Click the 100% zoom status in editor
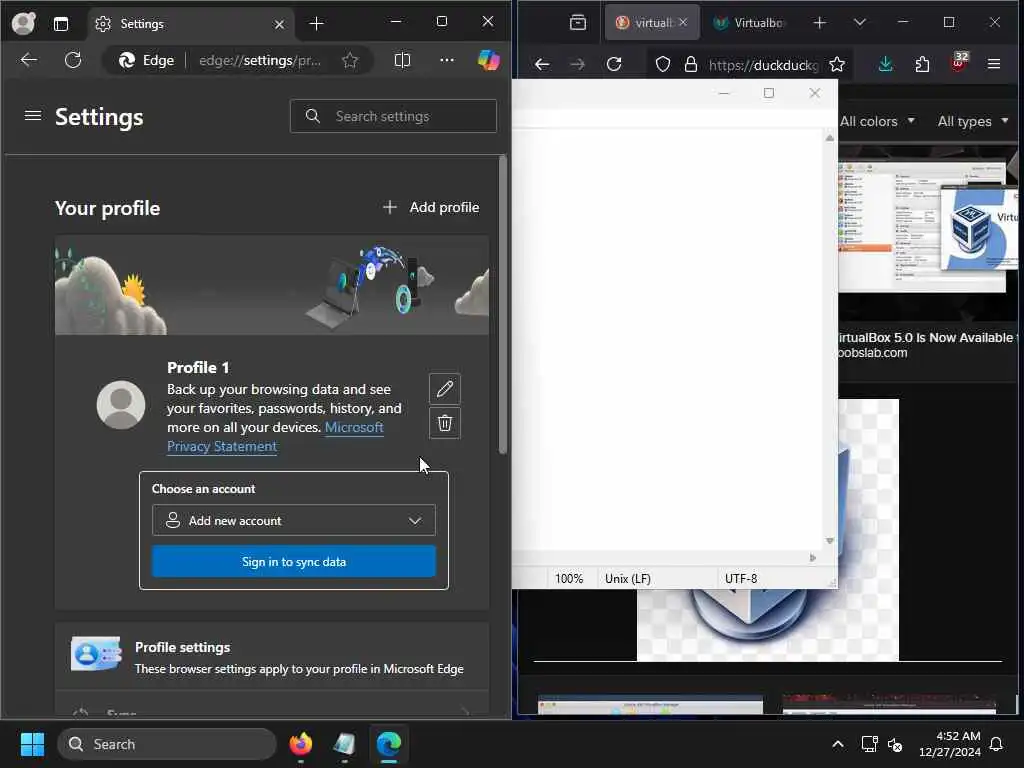 coord(569,579)
